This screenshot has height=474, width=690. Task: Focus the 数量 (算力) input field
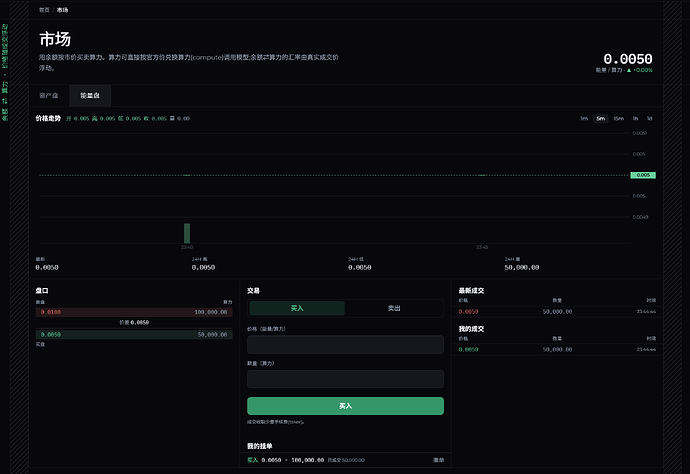tap(345, 379)
